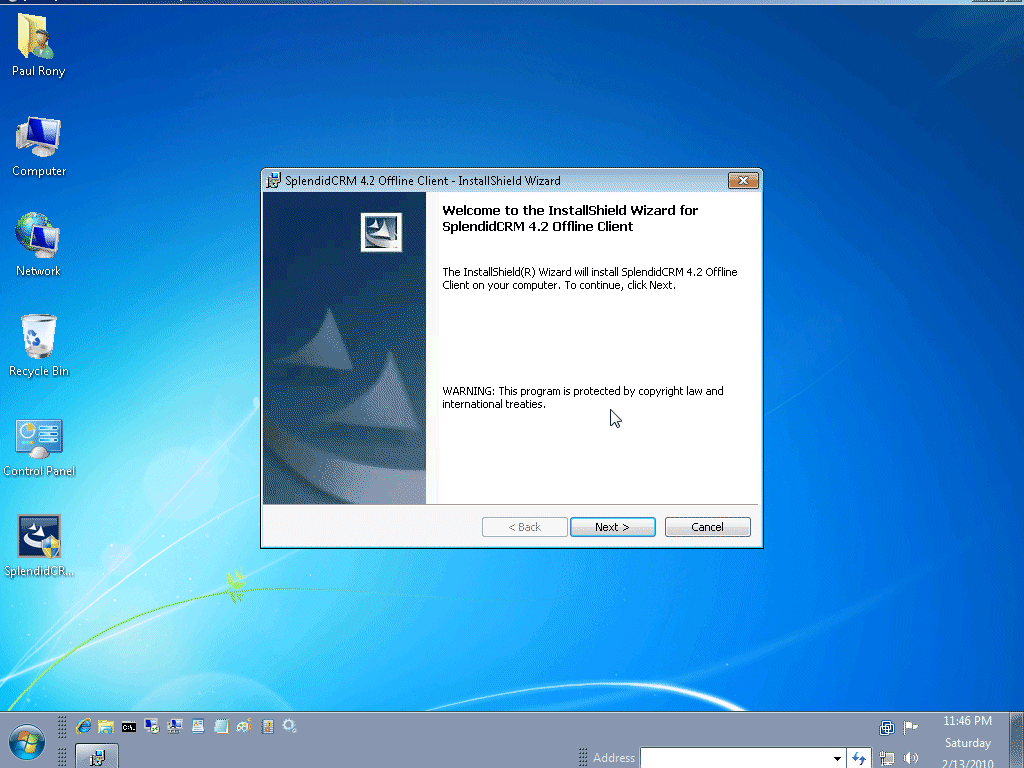Click the volume speaker tray icon
1024x768 pixels.
[x=911, y=758]
